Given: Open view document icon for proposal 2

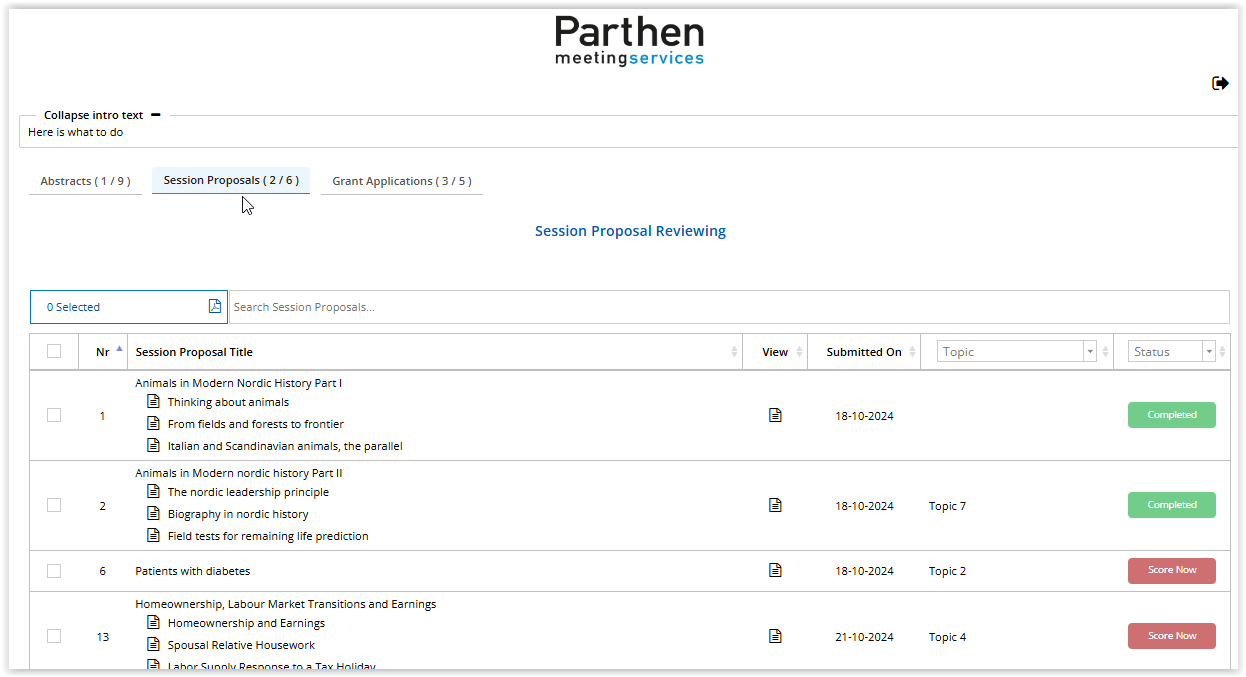Looking at the screenshot, I should [775, 505].
